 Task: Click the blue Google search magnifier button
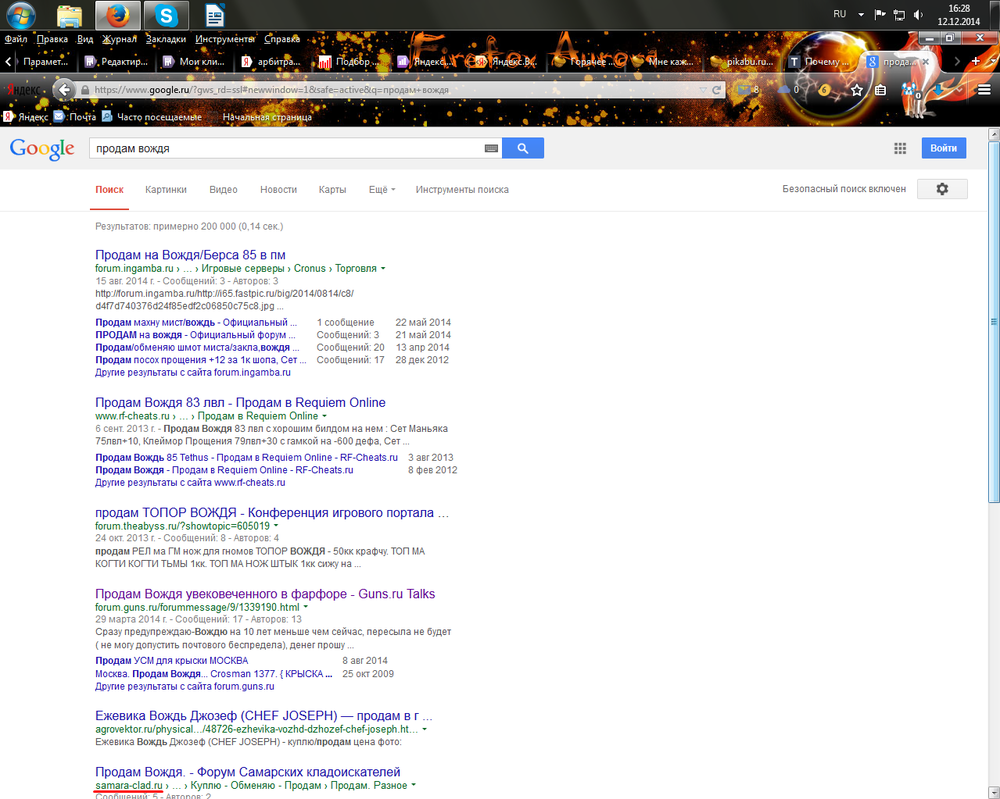point(523,148)
